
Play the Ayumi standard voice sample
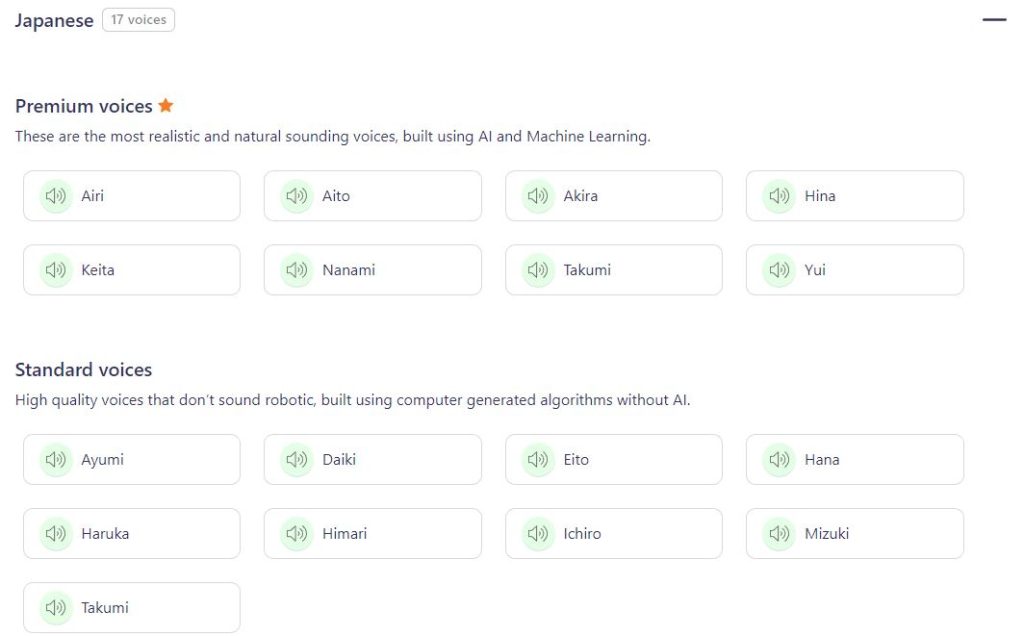pos(56,459)
